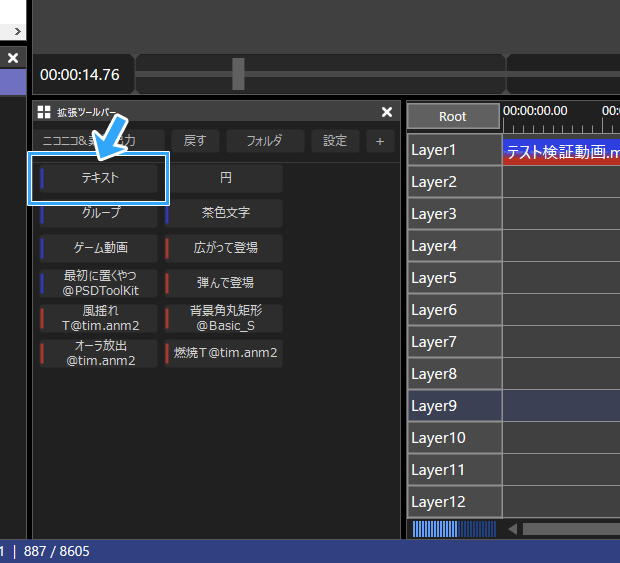Select Layer11 header
Screen dimensions: 620x563
click(455, 470)
